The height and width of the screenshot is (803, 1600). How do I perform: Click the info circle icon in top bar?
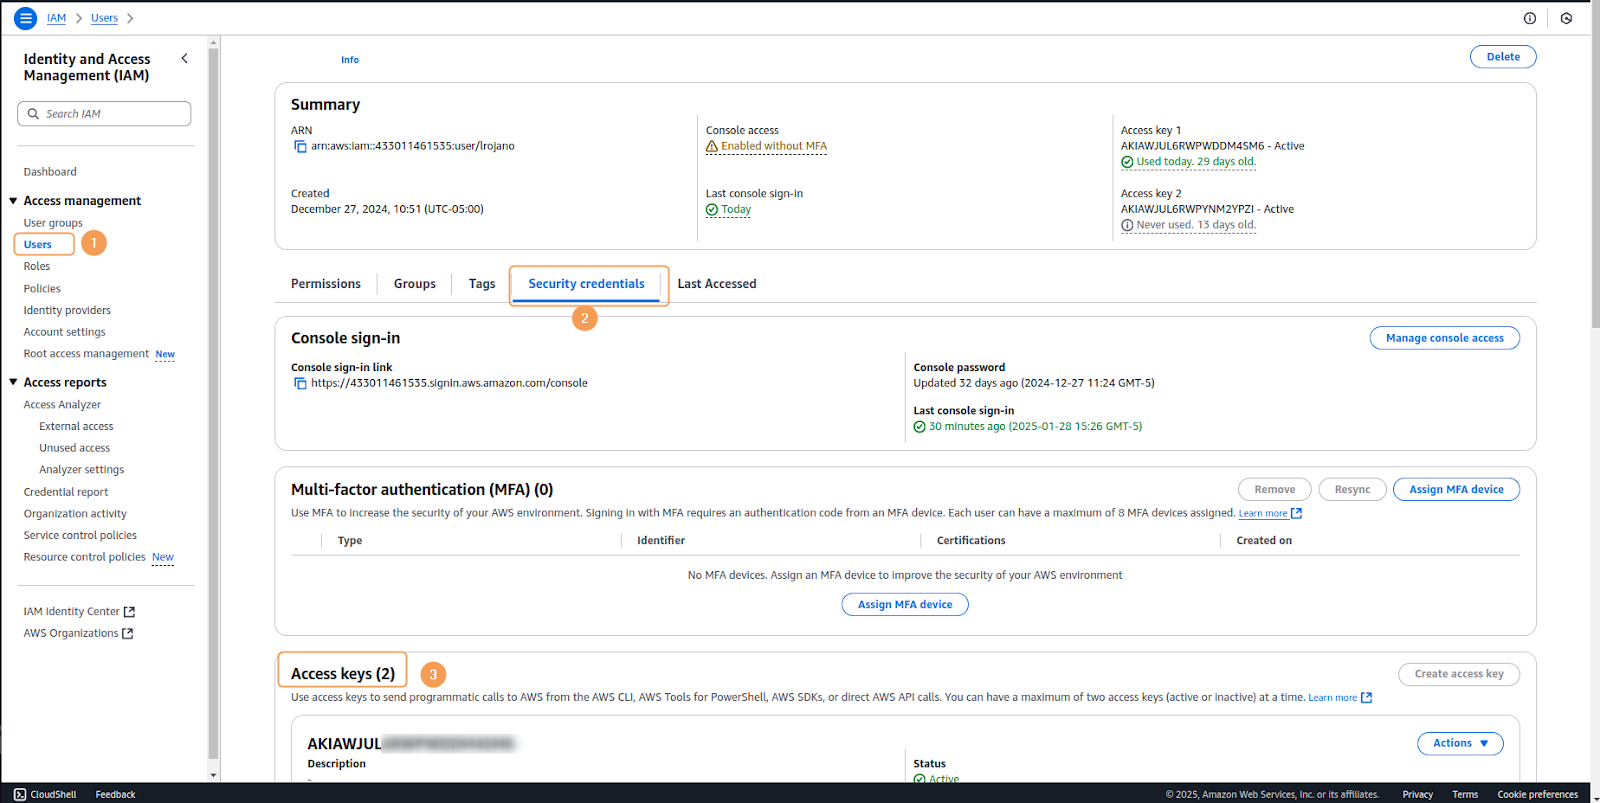click(x=1529, y=18)
